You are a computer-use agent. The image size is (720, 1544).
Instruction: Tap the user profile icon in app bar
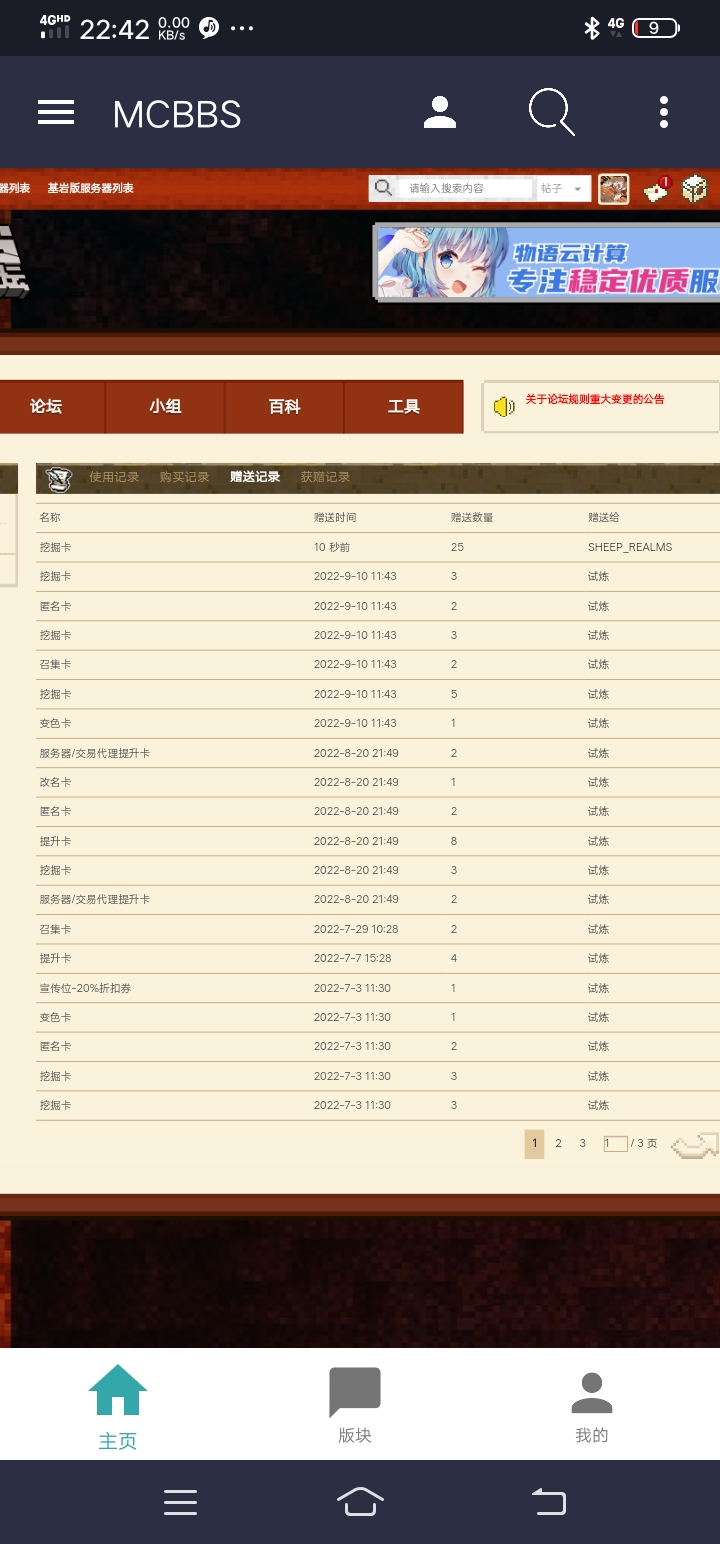click(440, 113)
